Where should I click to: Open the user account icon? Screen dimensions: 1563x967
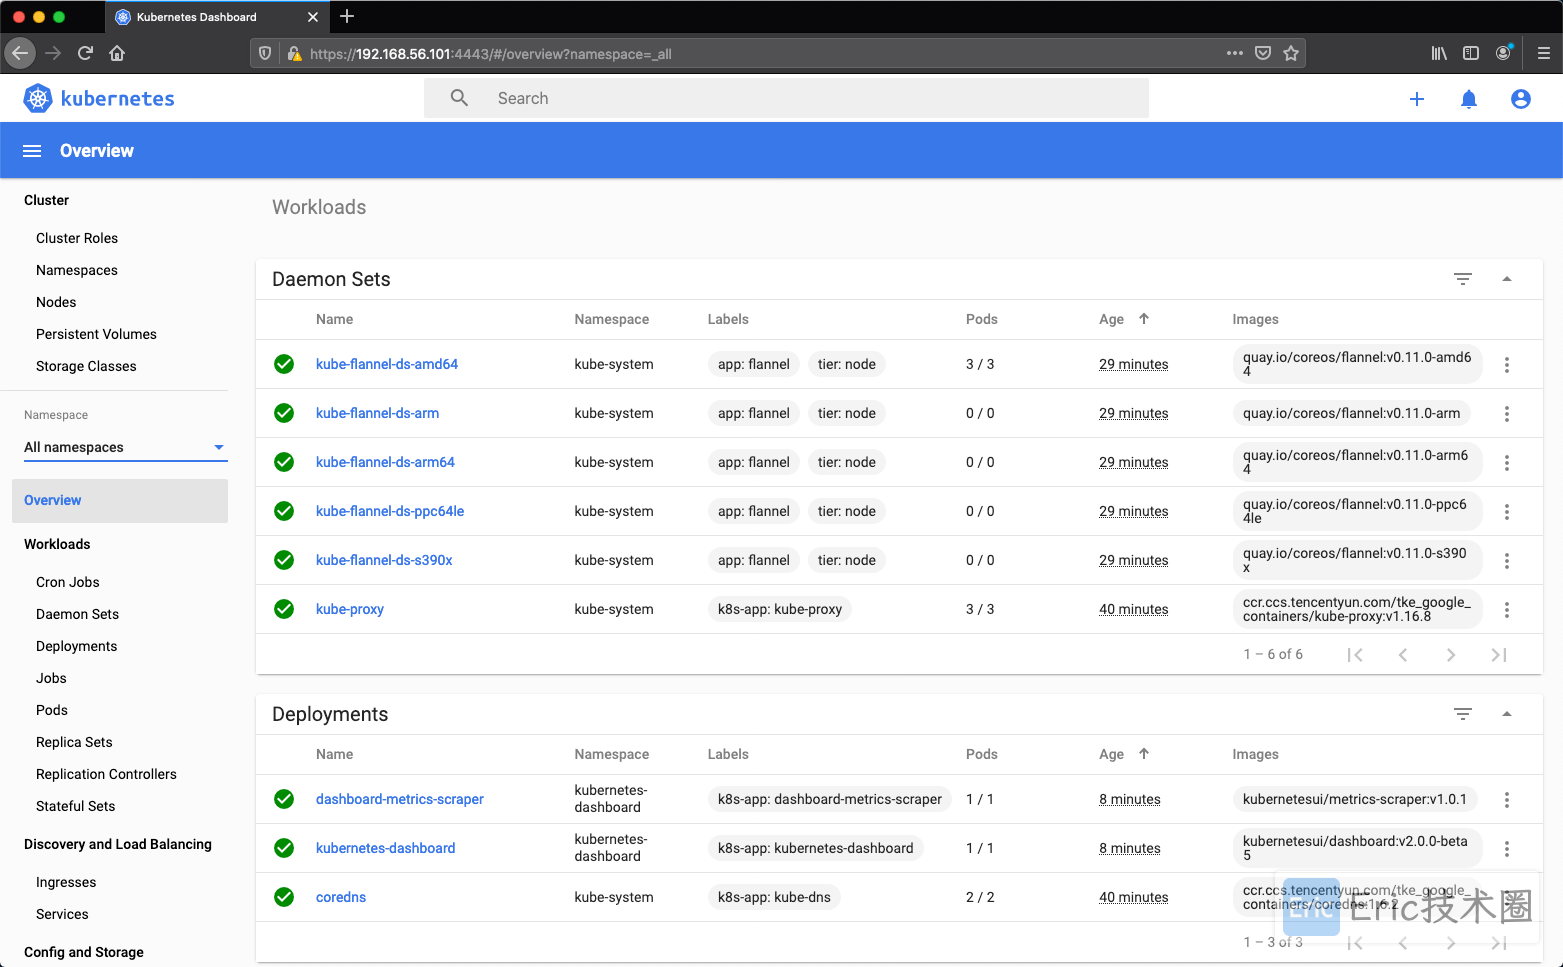[1521, 99]
